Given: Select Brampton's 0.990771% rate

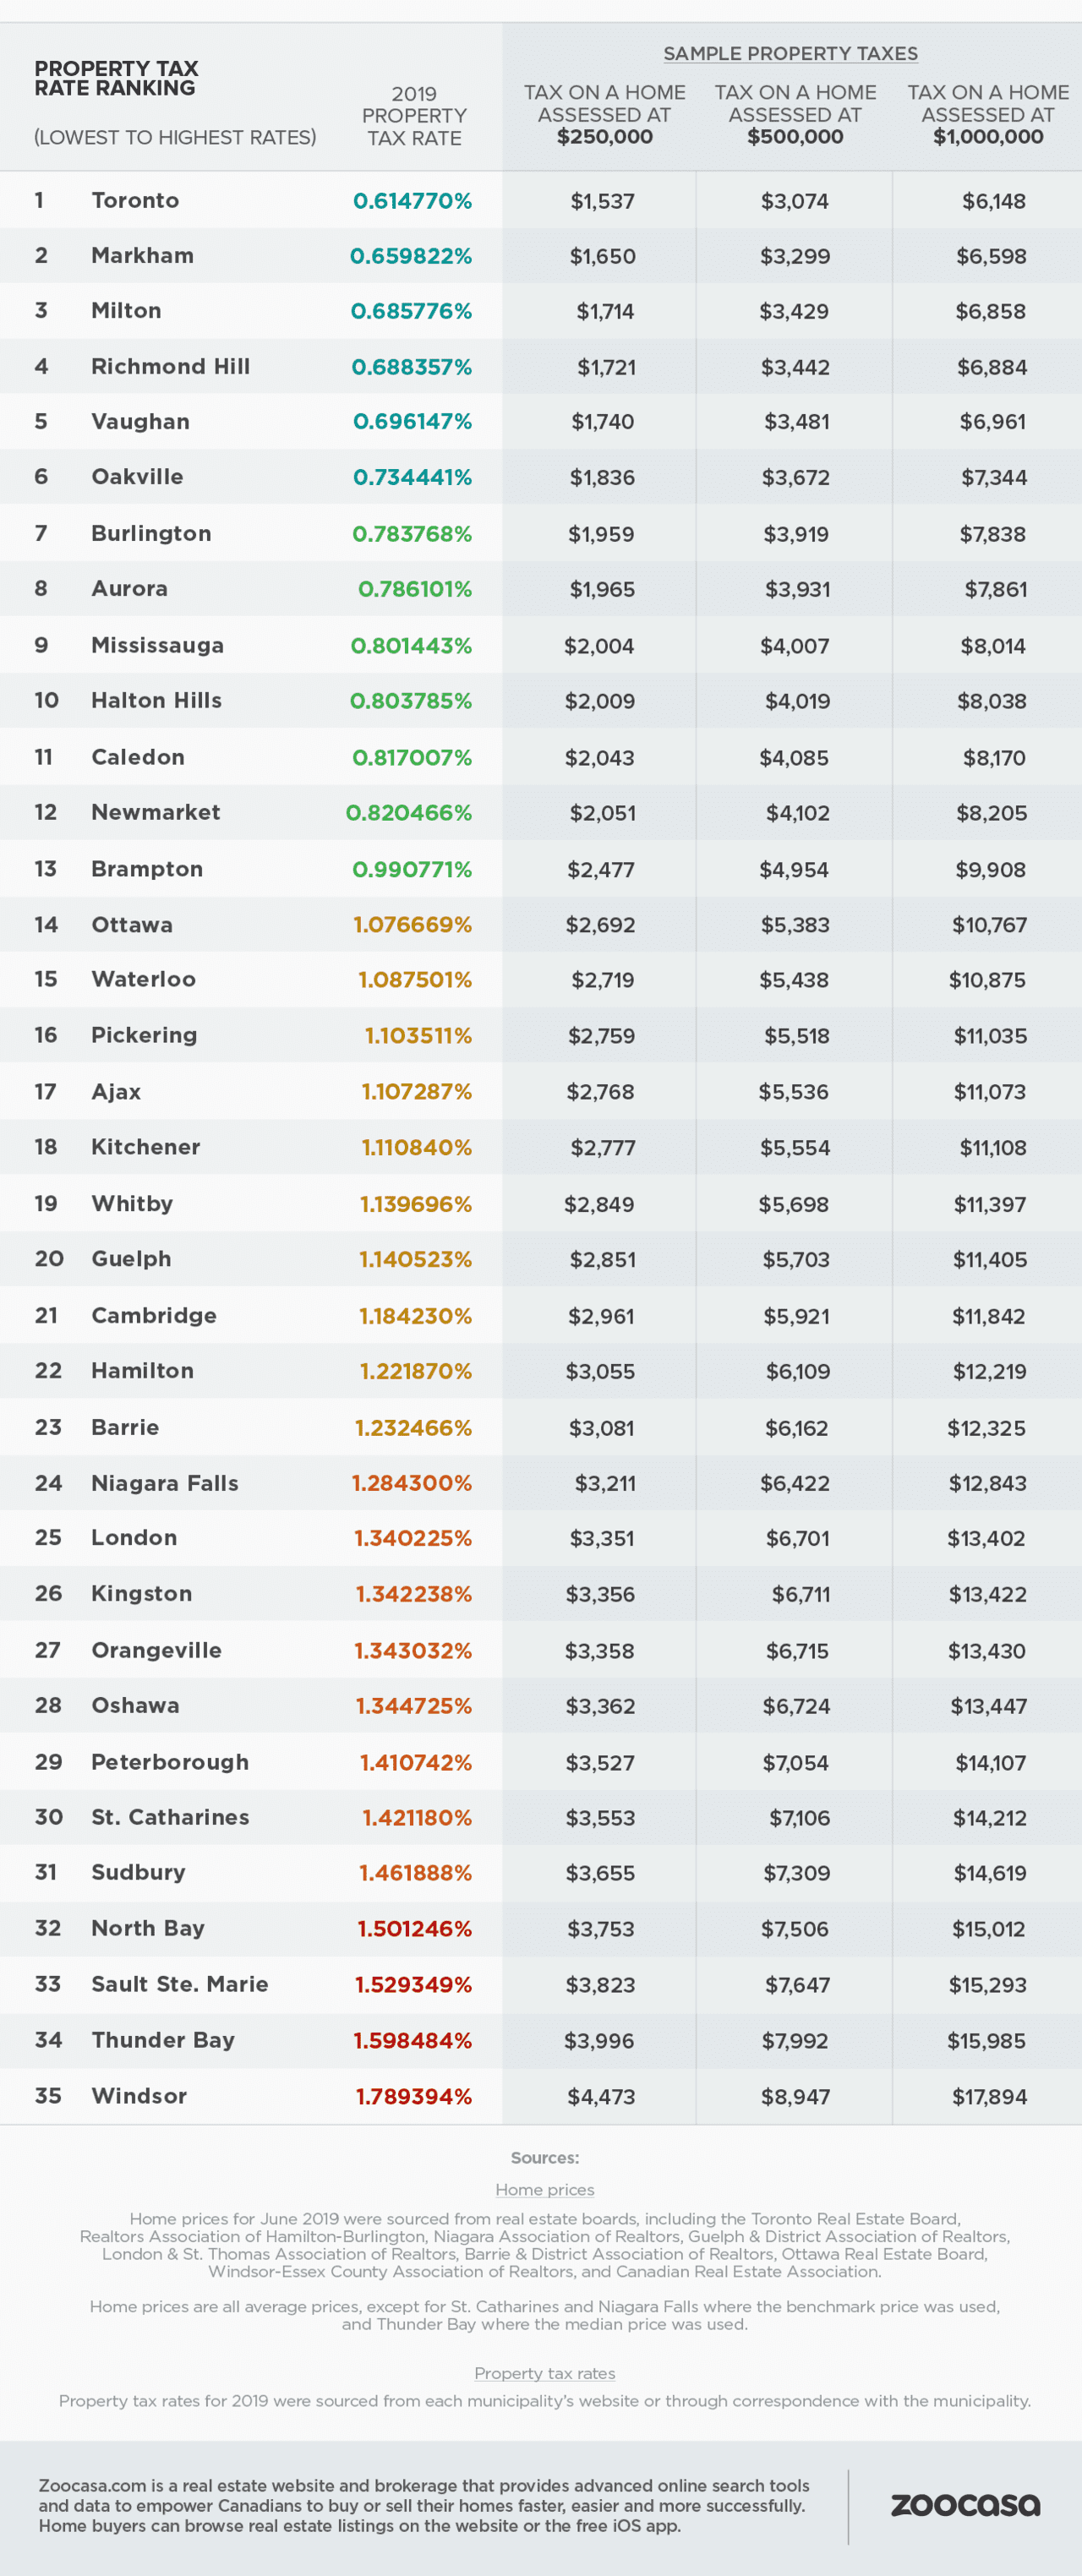Looking at the screenshot, I should (411, 869).
